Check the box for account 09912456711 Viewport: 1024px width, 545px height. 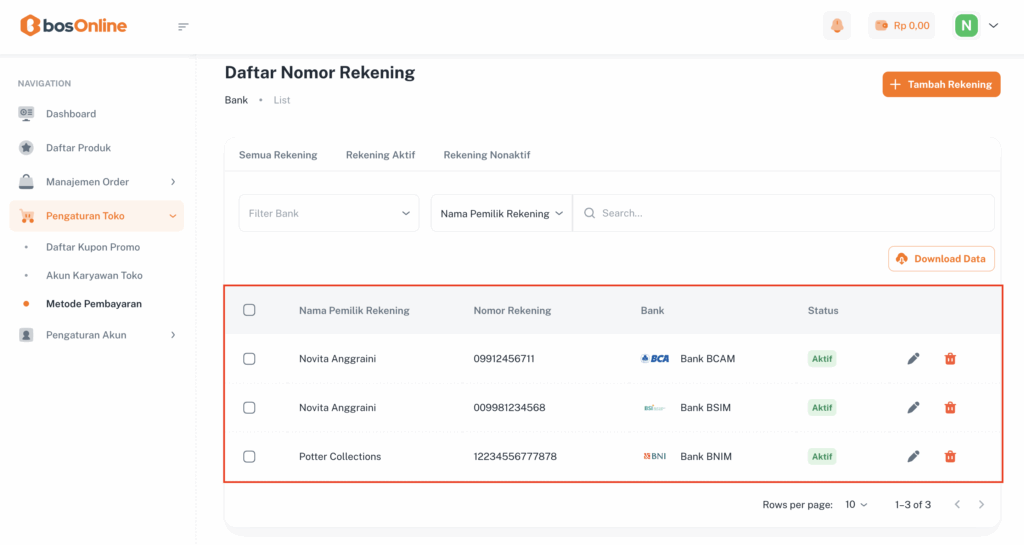click(249, 359)
